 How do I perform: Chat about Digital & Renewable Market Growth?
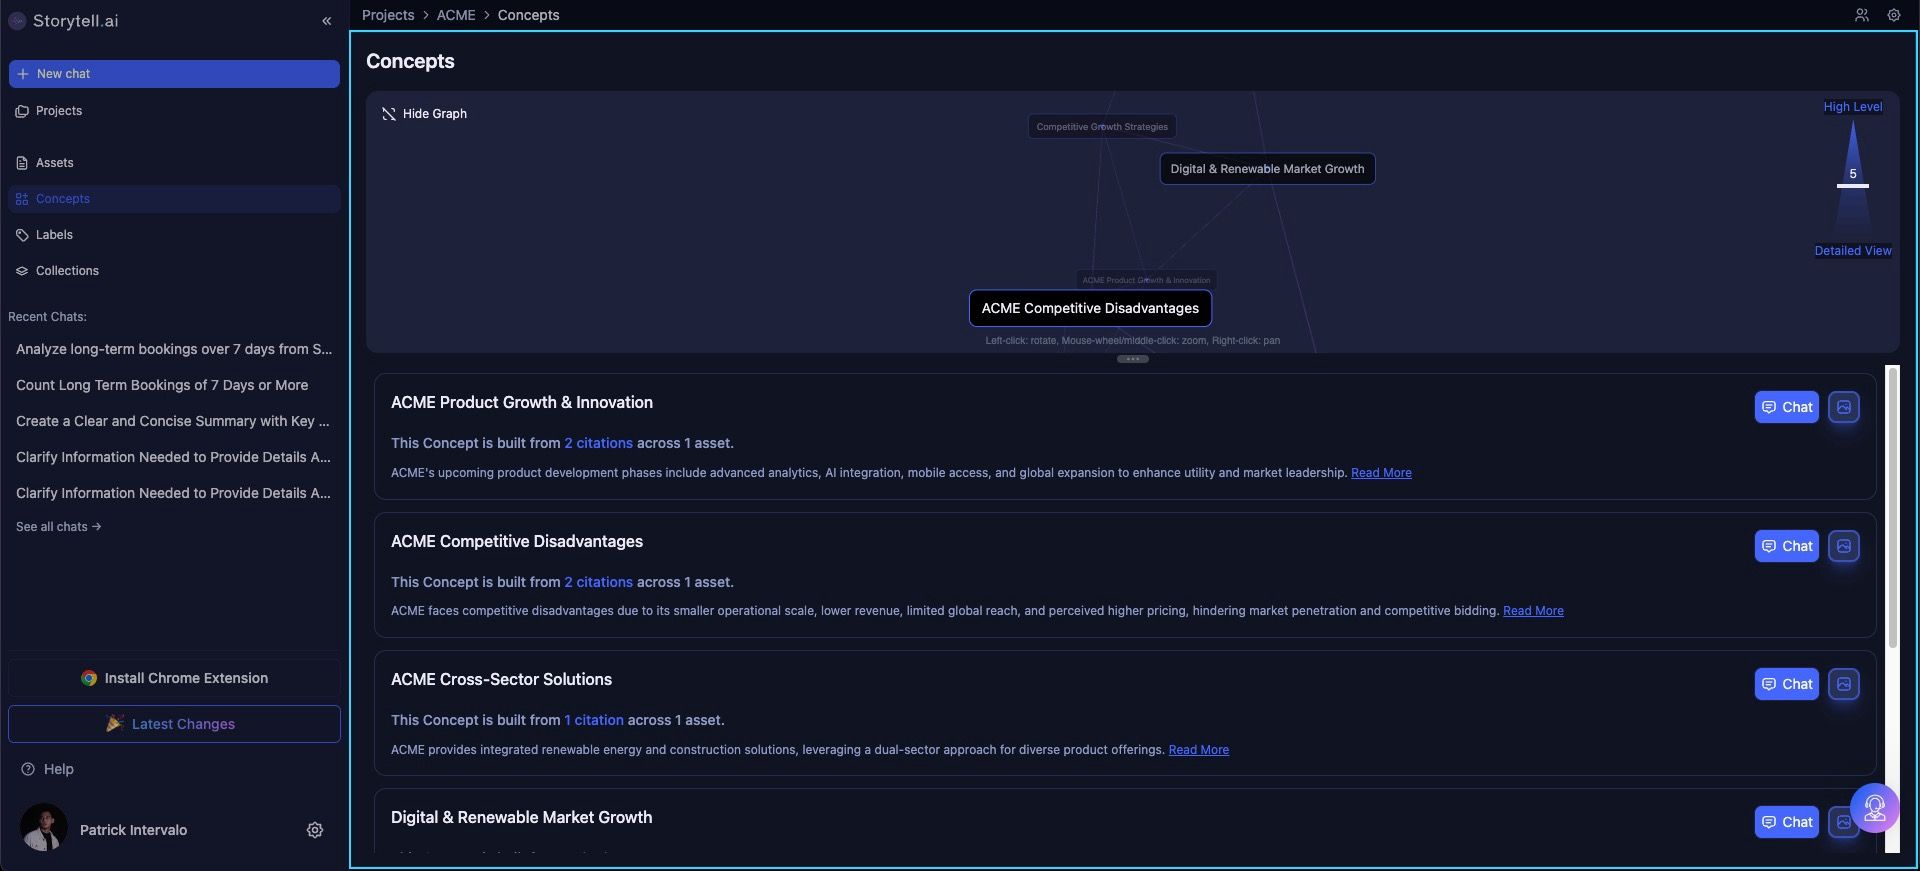click(x=1786, y=822)
